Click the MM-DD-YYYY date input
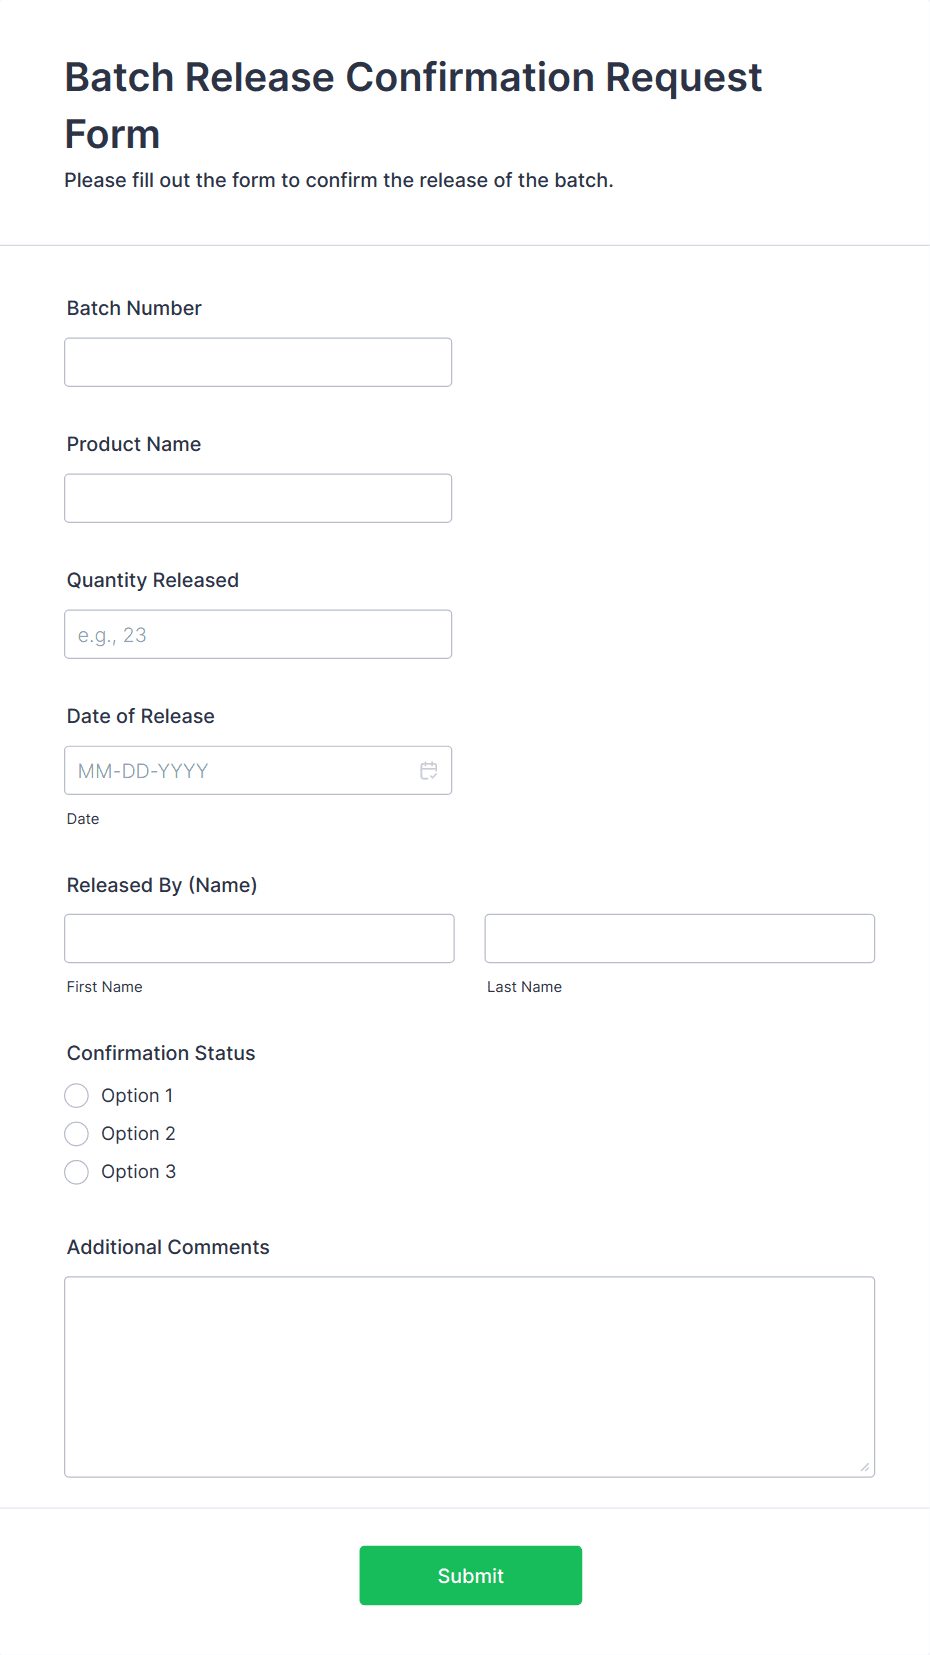The height and width of the screenshot is (1655, 930). (240, 771)
